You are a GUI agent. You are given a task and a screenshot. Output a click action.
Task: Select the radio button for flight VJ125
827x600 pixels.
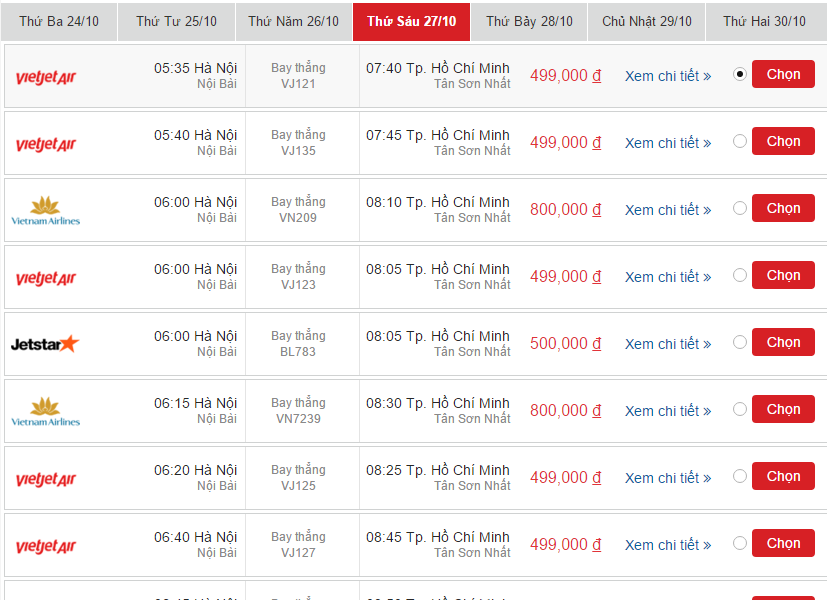[x=740, y=476]
